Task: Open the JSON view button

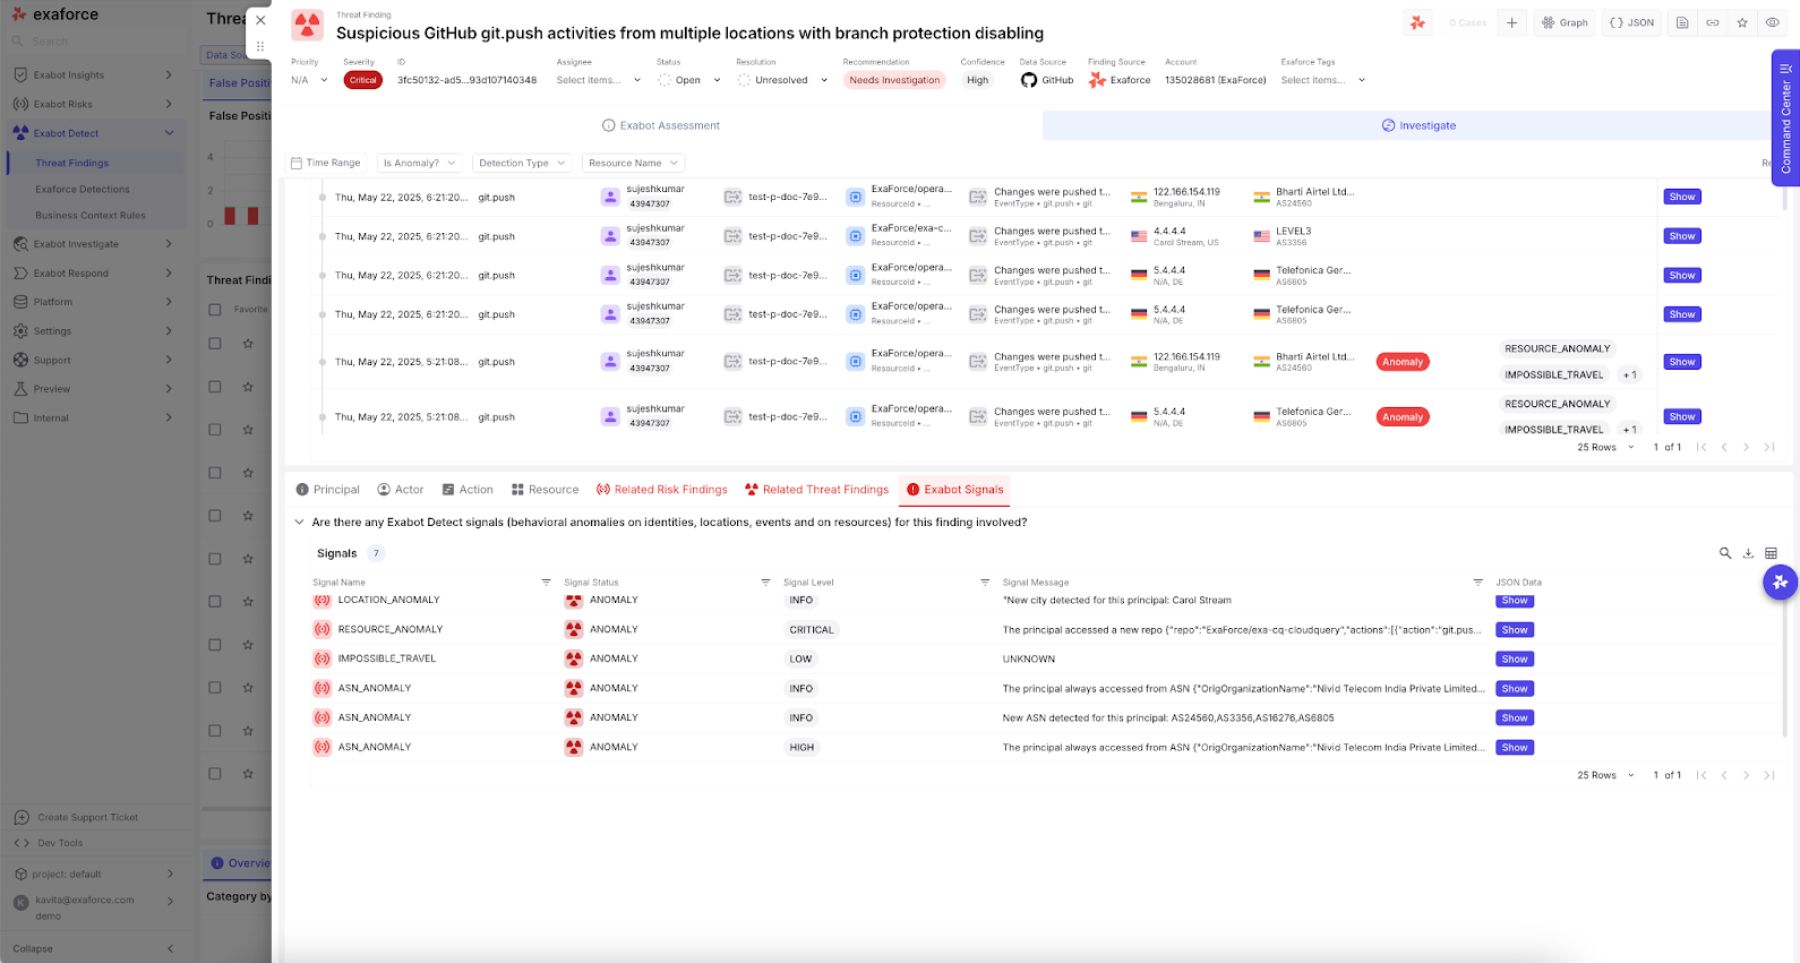Action: click(x=1631, y=22)
